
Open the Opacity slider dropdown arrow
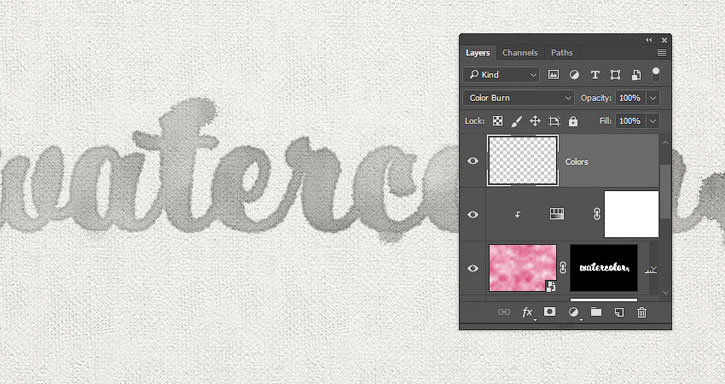coord(653,98)
